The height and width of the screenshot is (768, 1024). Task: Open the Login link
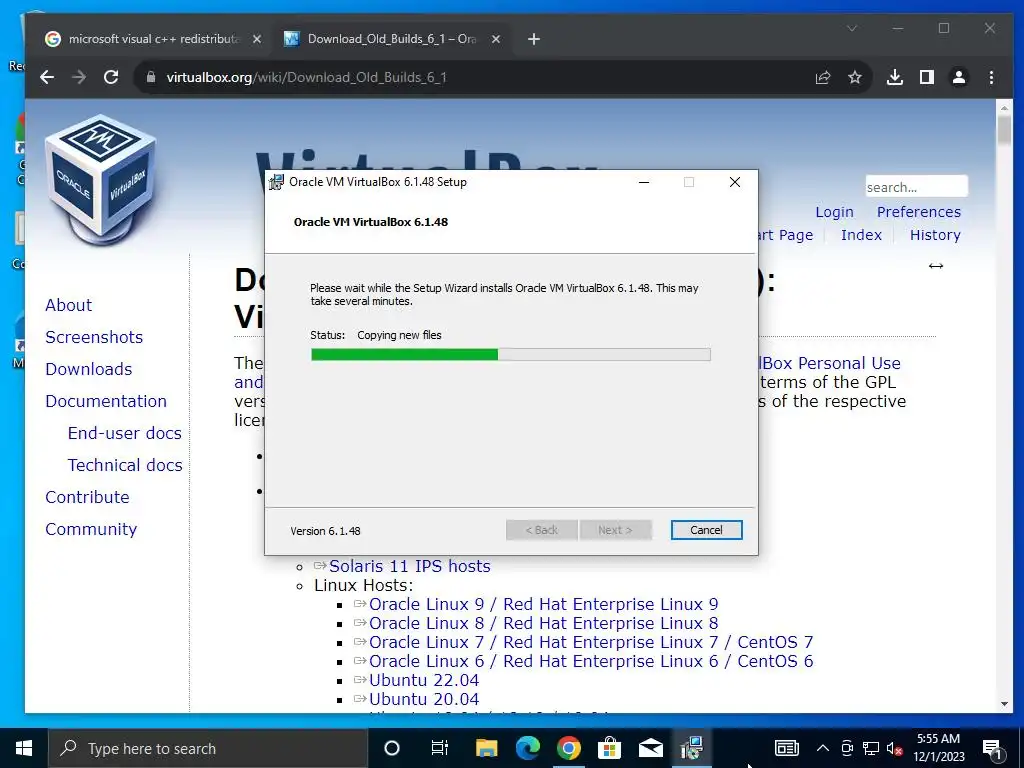834,212
